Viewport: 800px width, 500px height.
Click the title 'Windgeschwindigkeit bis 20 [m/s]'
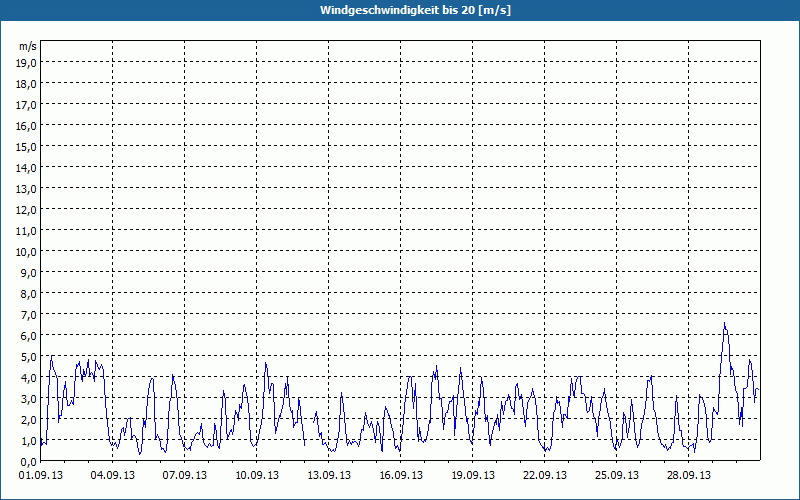415,10
